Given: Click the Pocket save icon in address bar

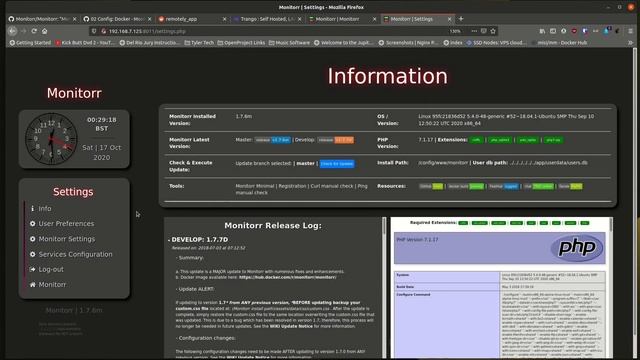Looking at the screenshot, I should coord(484,31).
